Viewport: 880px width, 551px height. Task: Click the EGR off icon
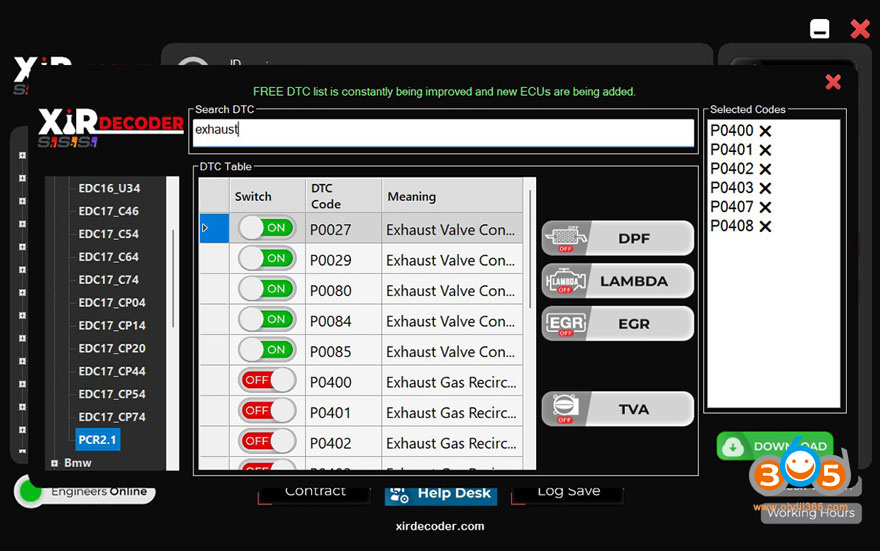coord(566,324)
